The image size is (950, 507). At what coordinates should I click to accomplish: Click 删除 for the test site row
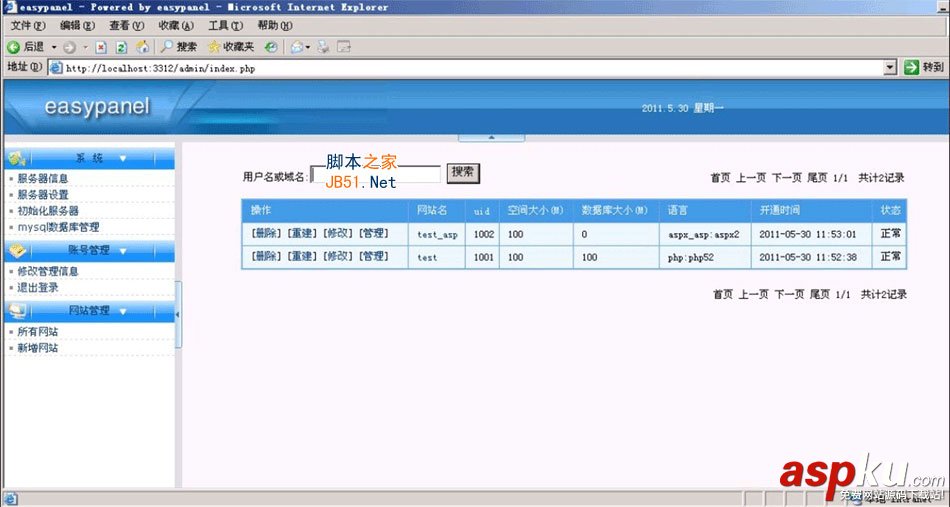coord(266,257)
